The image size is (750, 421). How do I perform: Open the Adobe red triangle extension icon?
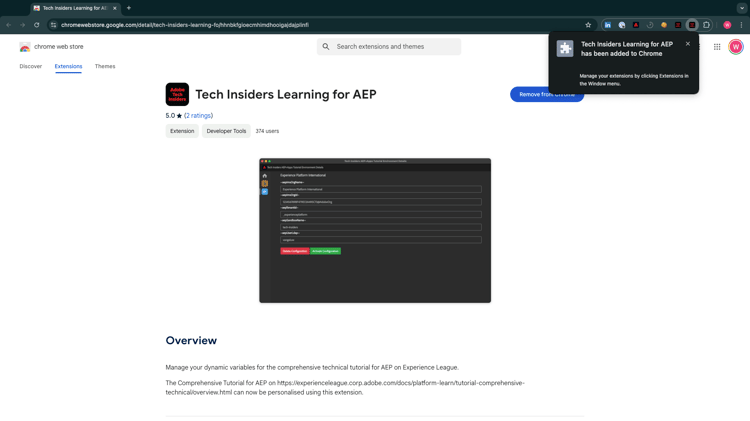click(636, 25)
